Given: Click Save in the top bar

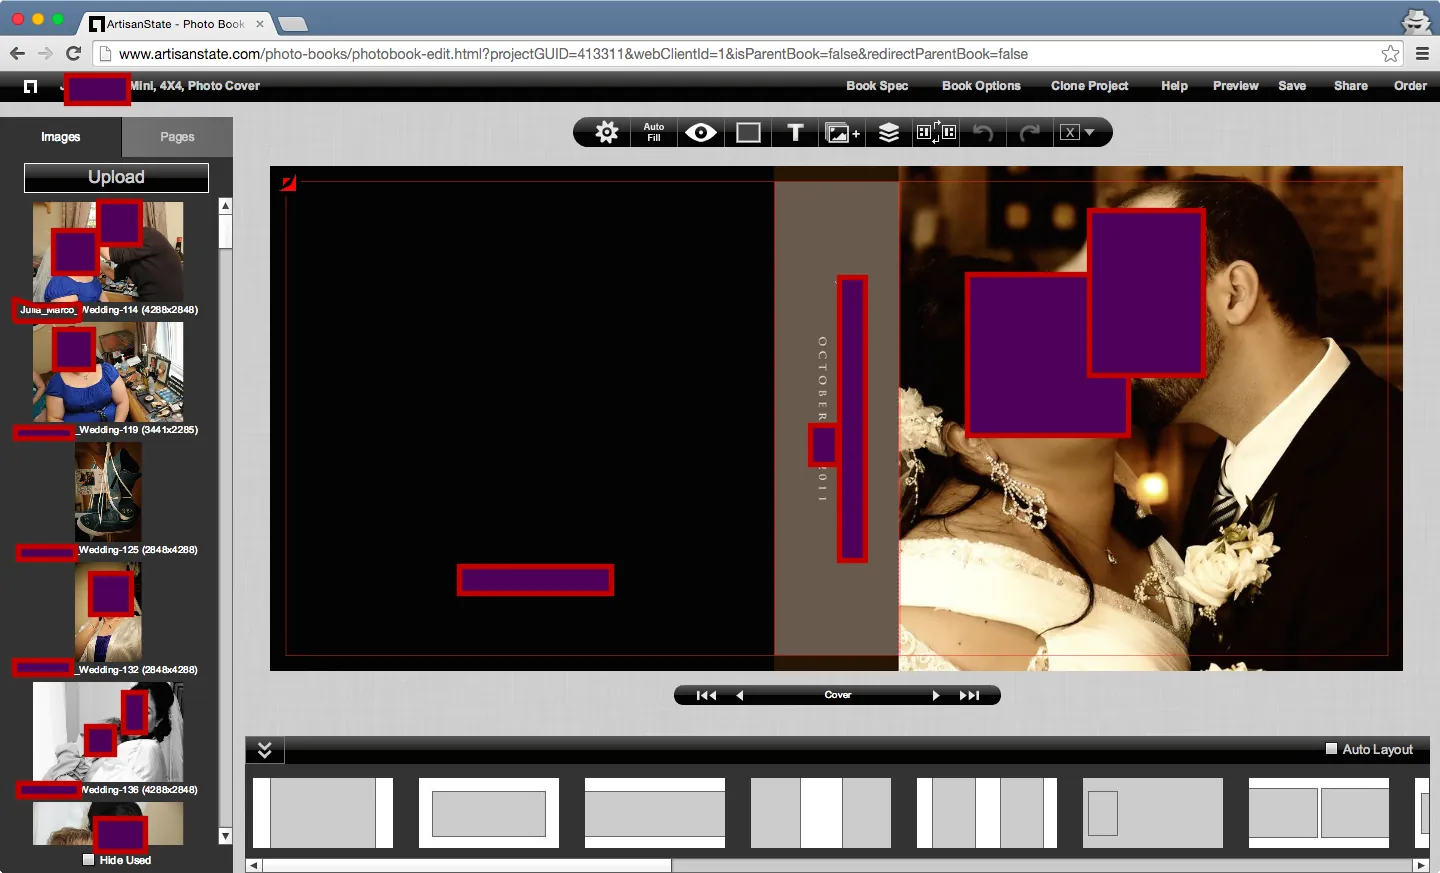Looking at the screenshot, I should coord(1292,86).
